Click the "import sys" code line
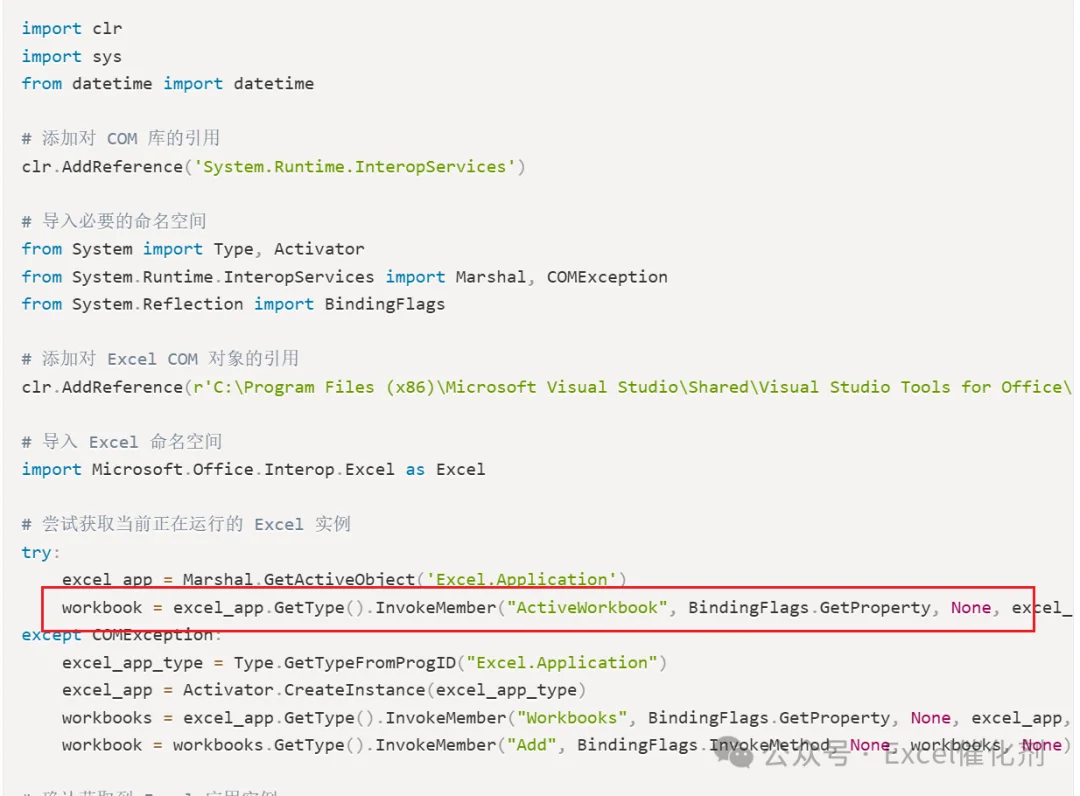 pos(72,56)
